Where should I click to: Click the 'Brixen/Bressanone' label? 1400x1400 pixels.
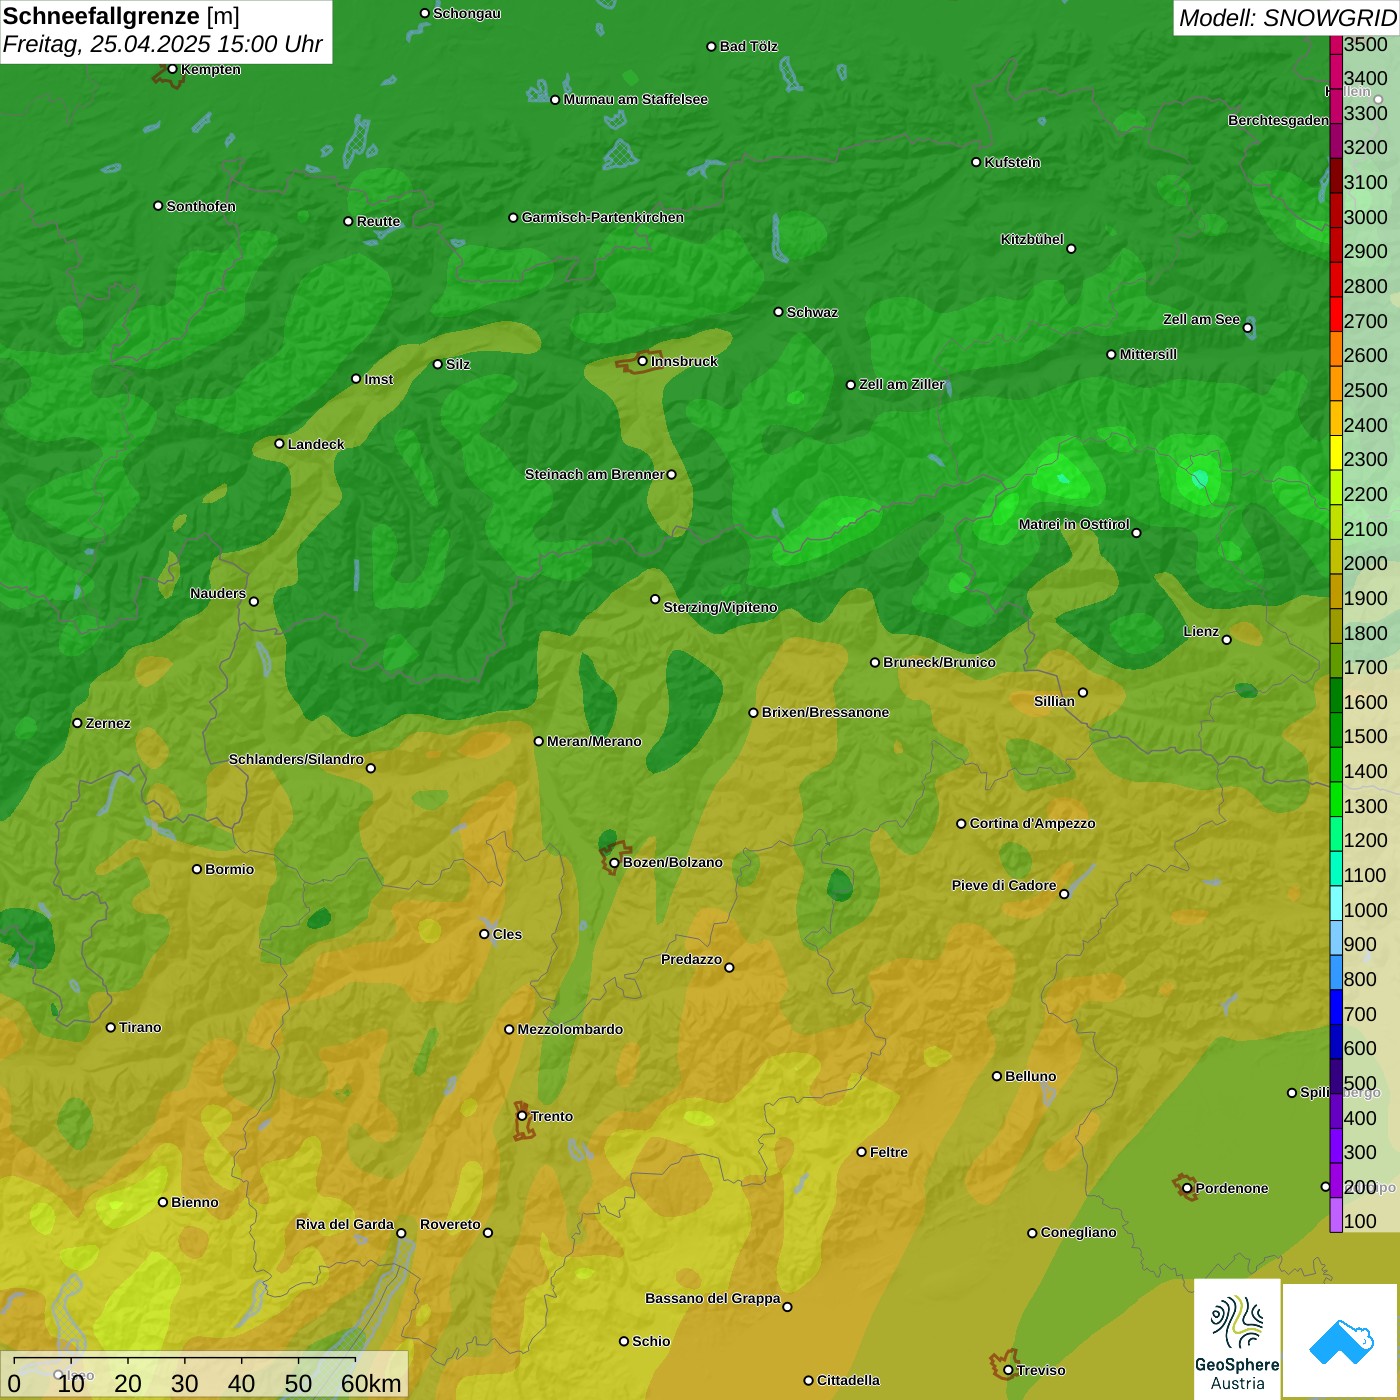tap(825, 712)
